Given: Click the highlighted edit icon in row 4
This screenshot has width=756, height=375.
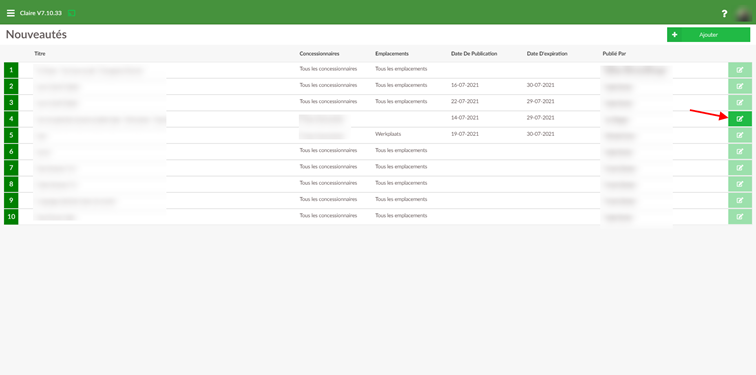Looking at the screenshot, I should coord(740,119).
